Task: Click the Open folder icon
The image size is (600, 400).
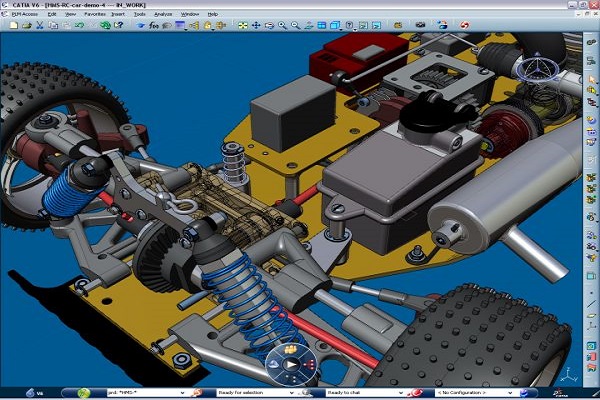Action: tap(26, 25)
